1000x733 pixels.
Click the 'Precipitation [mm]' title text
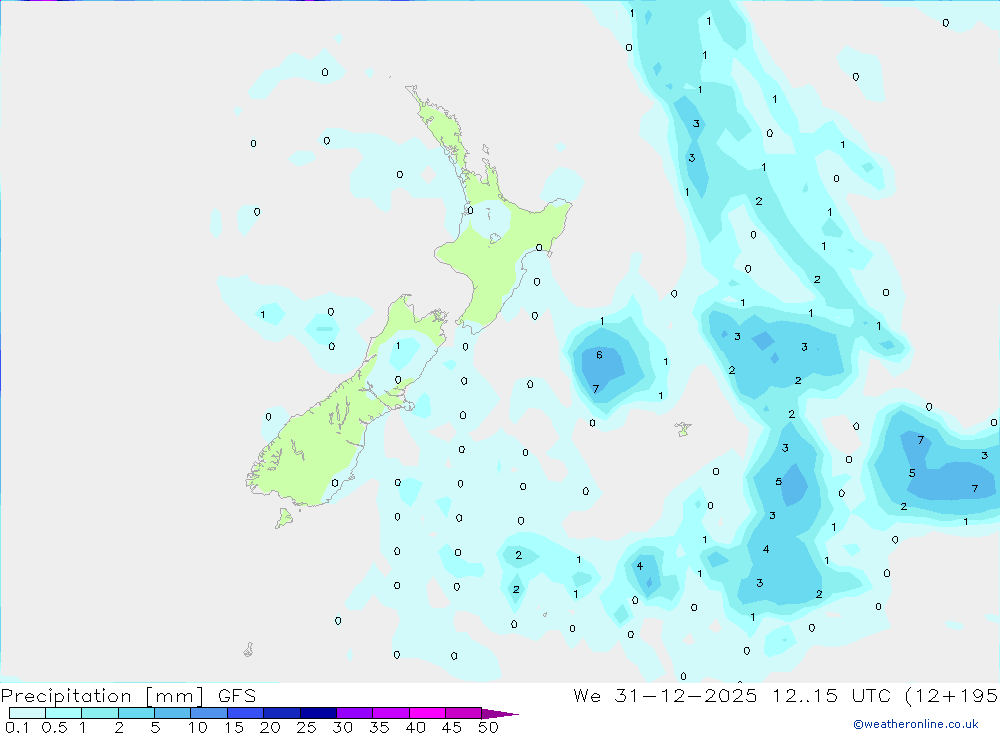102,696
